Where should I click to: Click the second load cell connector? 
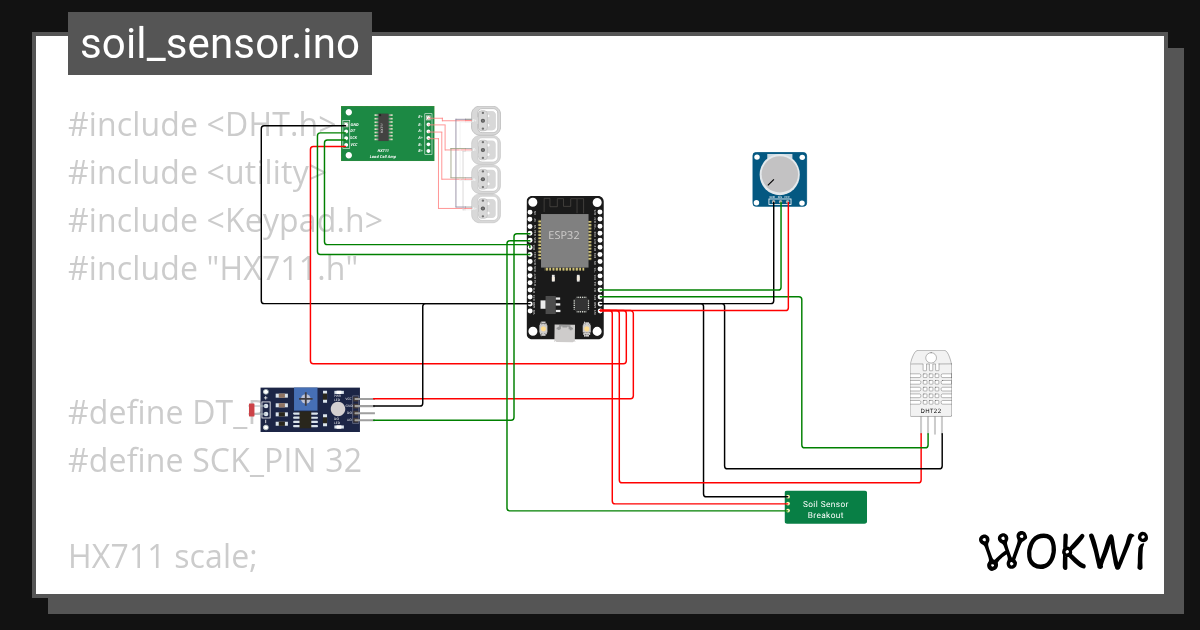(485, 149)
